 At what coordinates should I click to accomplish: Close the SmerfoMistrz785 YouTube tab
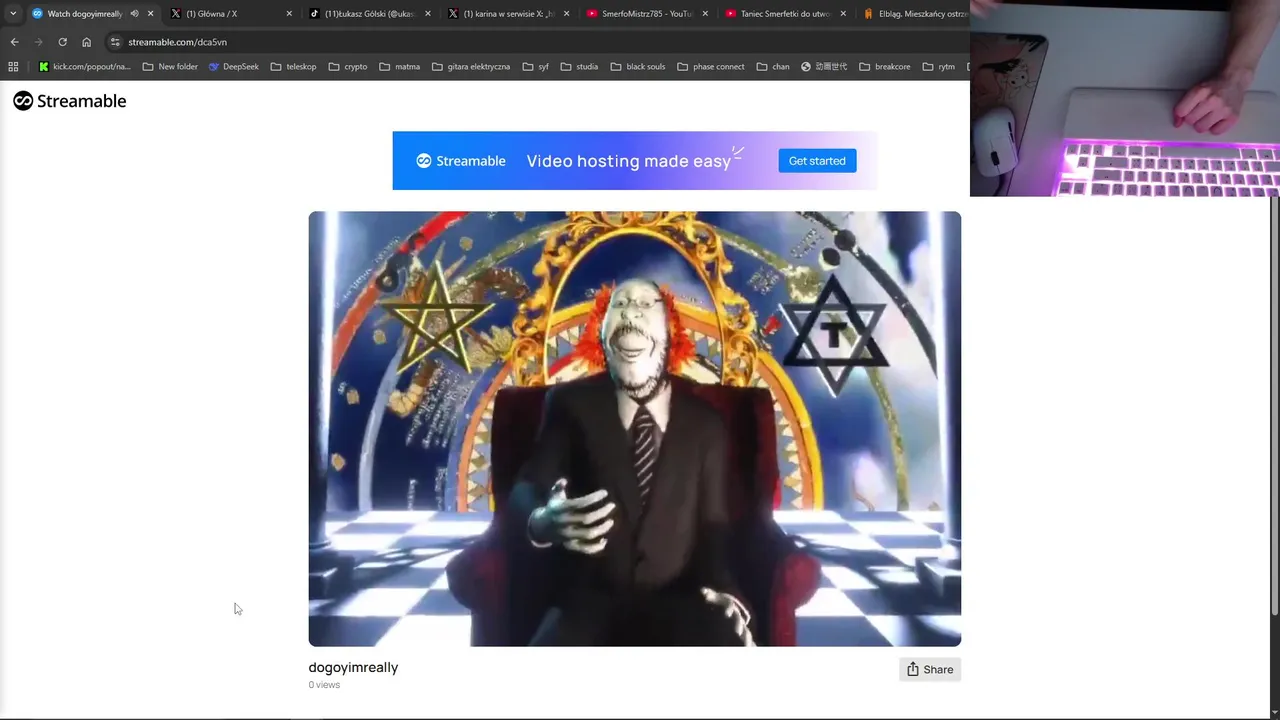click(x=705, y=14)
